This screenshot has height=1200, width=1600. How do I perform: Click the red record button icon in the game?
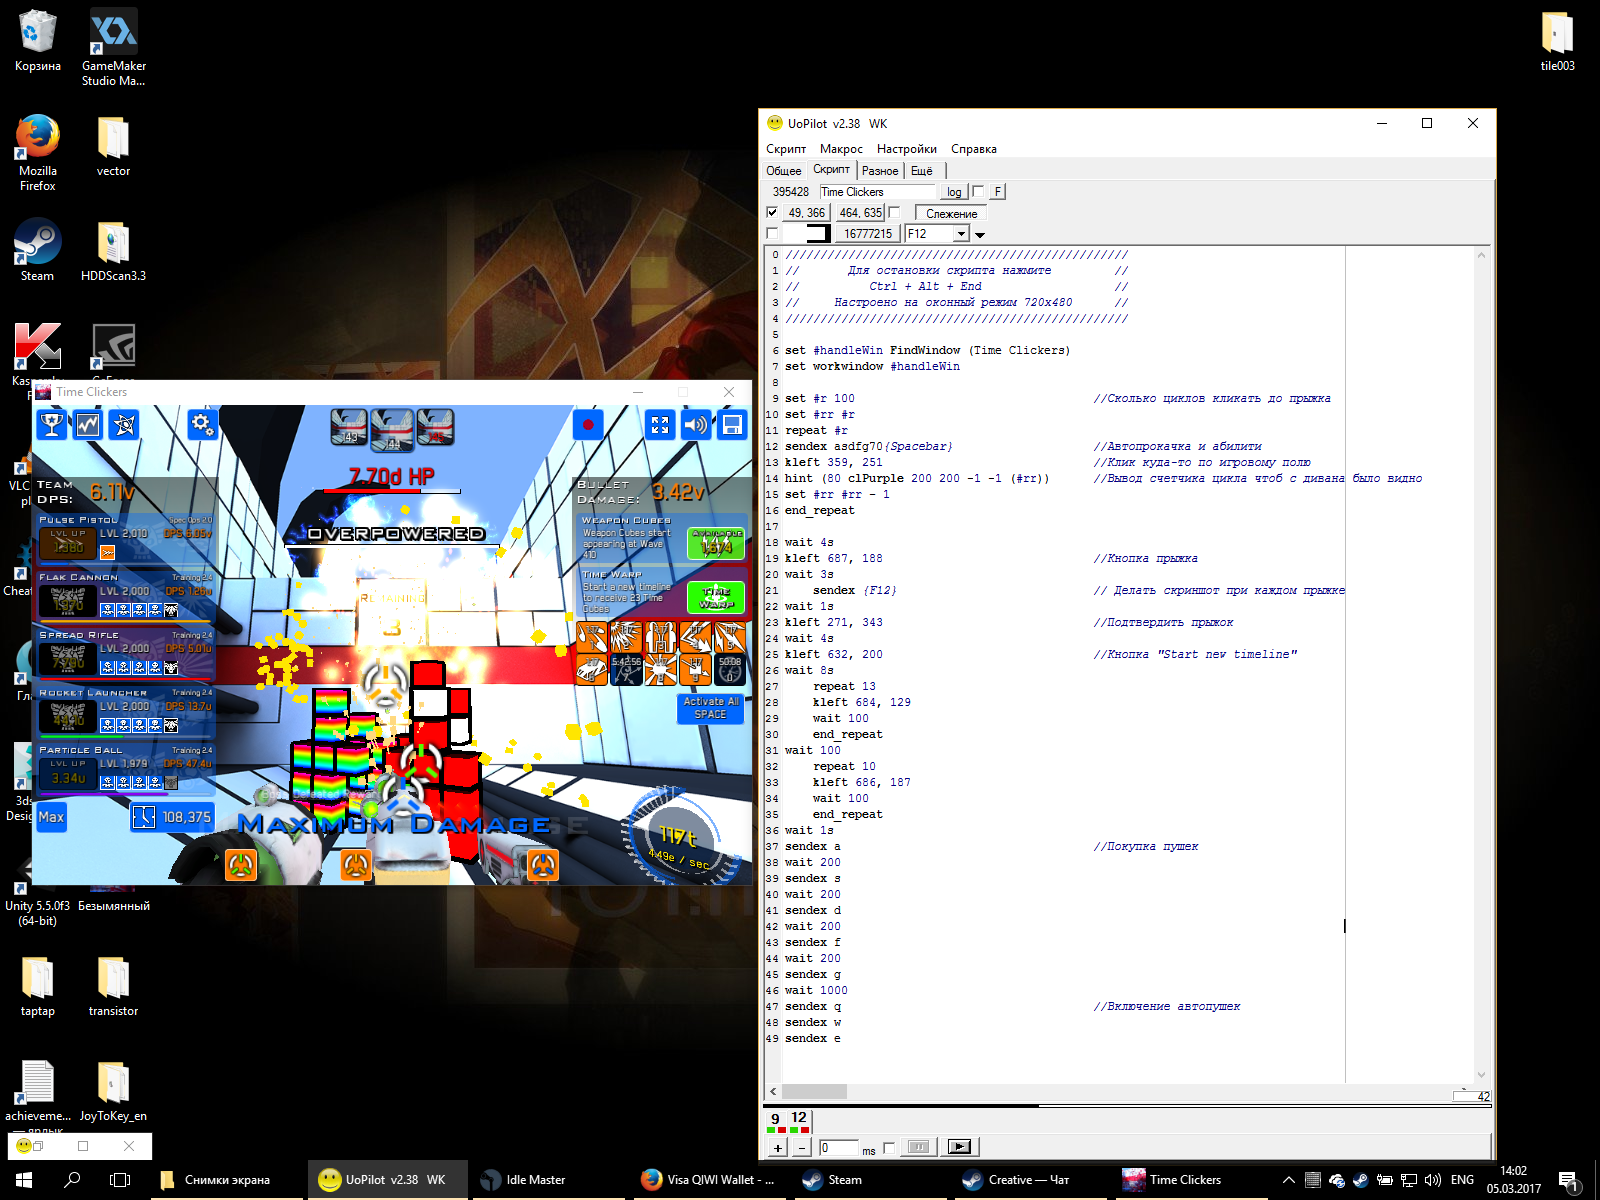coord(588,425)
